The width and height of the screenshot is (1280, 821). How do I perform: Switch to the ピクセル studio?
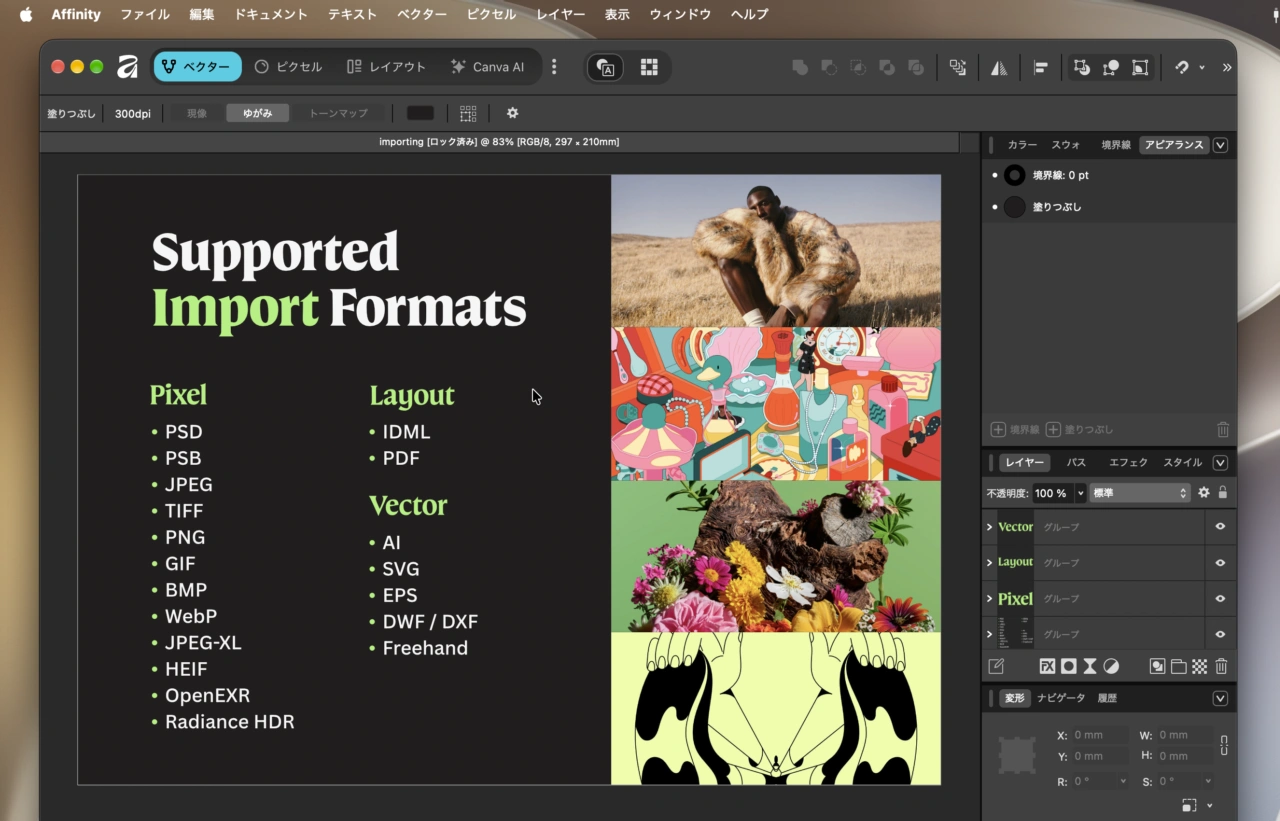point(289,67)
